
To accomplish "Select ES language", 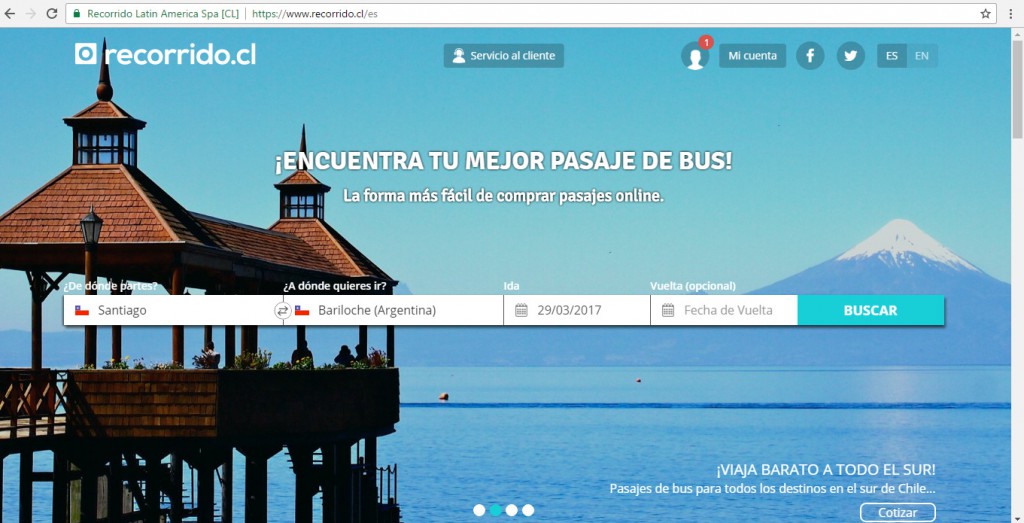I will [892, 55].
